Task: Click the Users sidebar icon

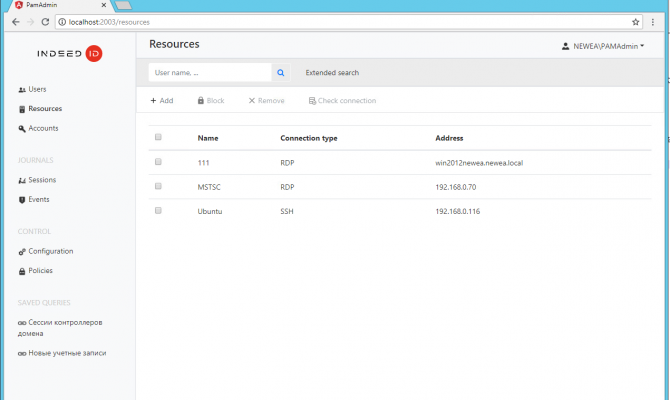Action: coord(22,90)
